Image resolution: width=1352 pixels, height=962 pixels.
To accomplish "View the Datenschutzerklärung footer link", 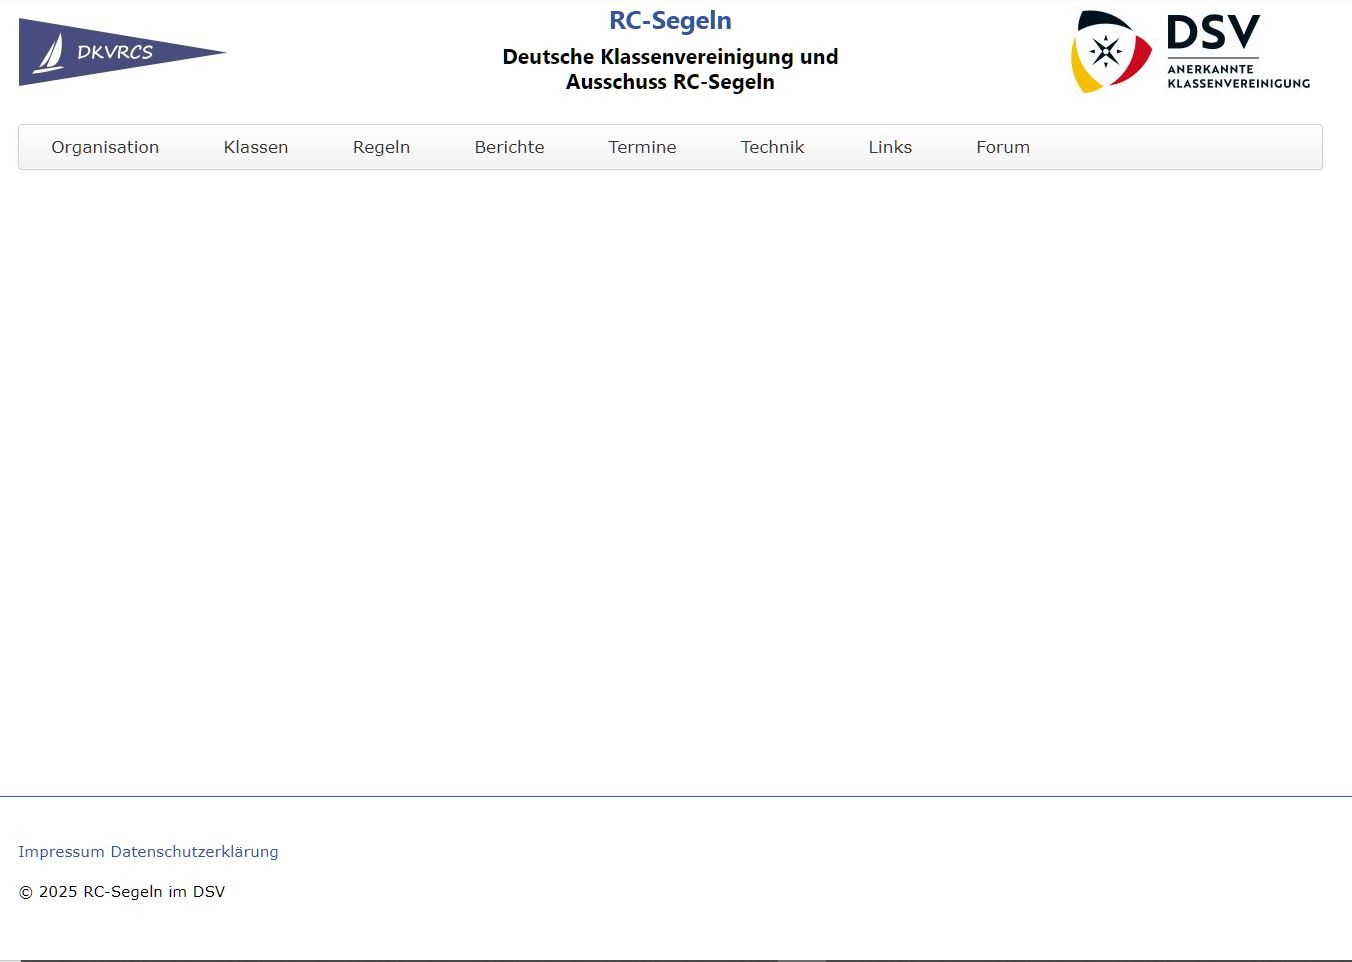I will tap(194, 852).
